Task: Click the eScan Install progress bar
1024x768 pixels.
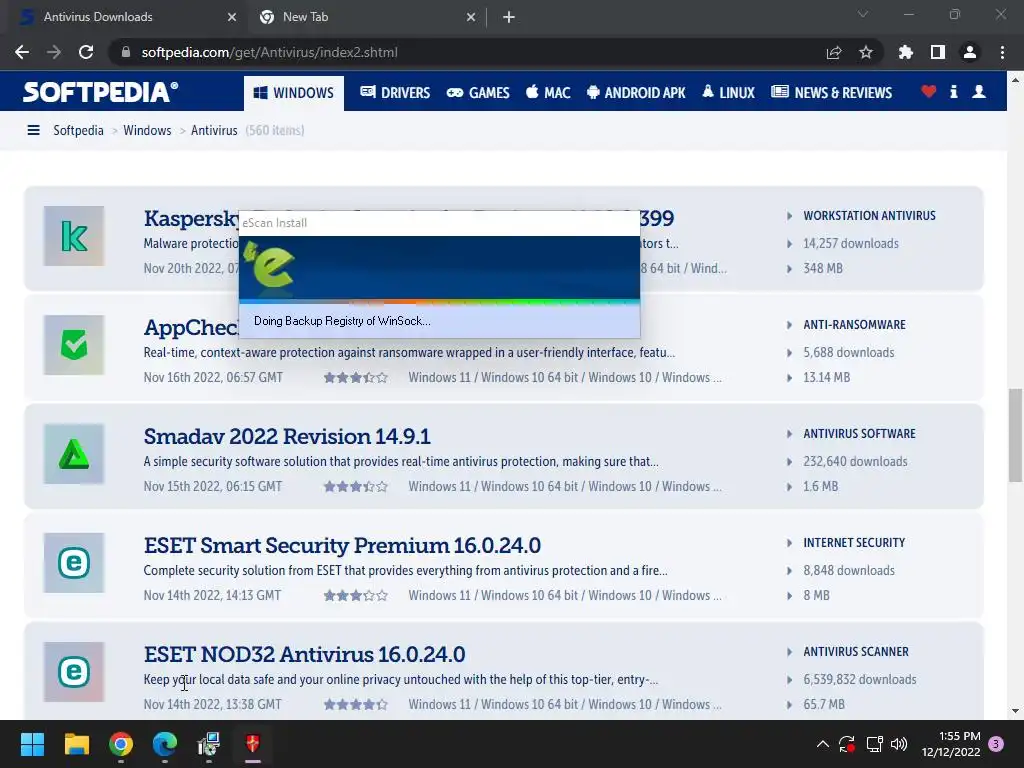Action: [x=440, y=302]
